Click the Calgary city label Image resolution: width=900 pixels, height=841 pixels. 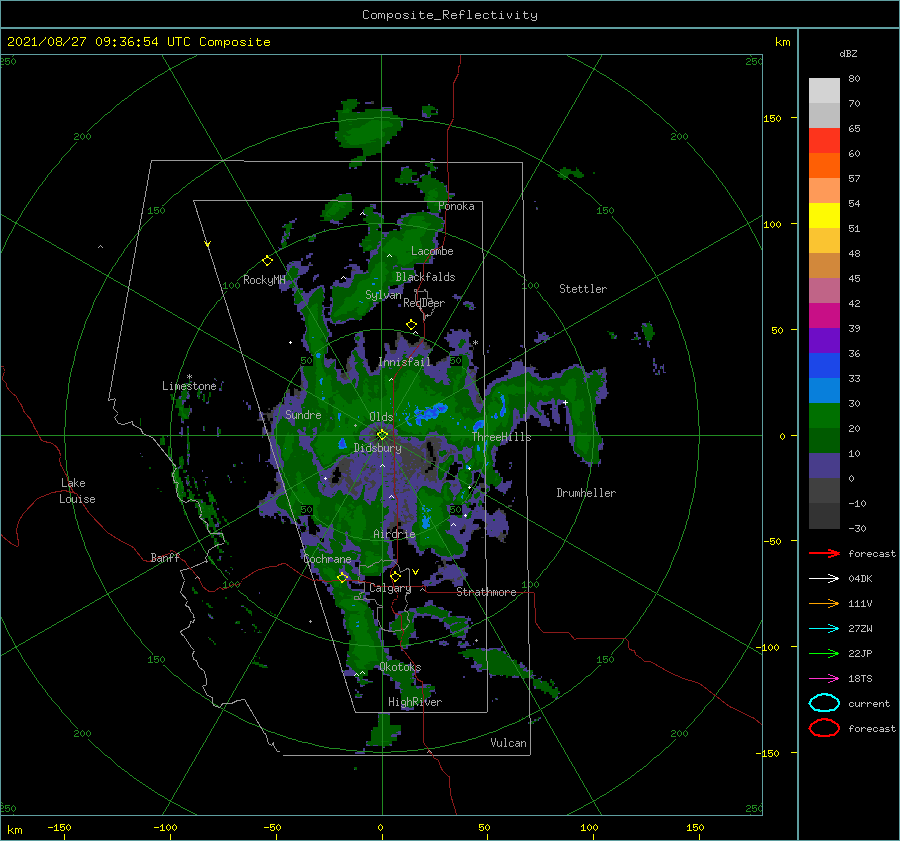[x=390, y=588]
